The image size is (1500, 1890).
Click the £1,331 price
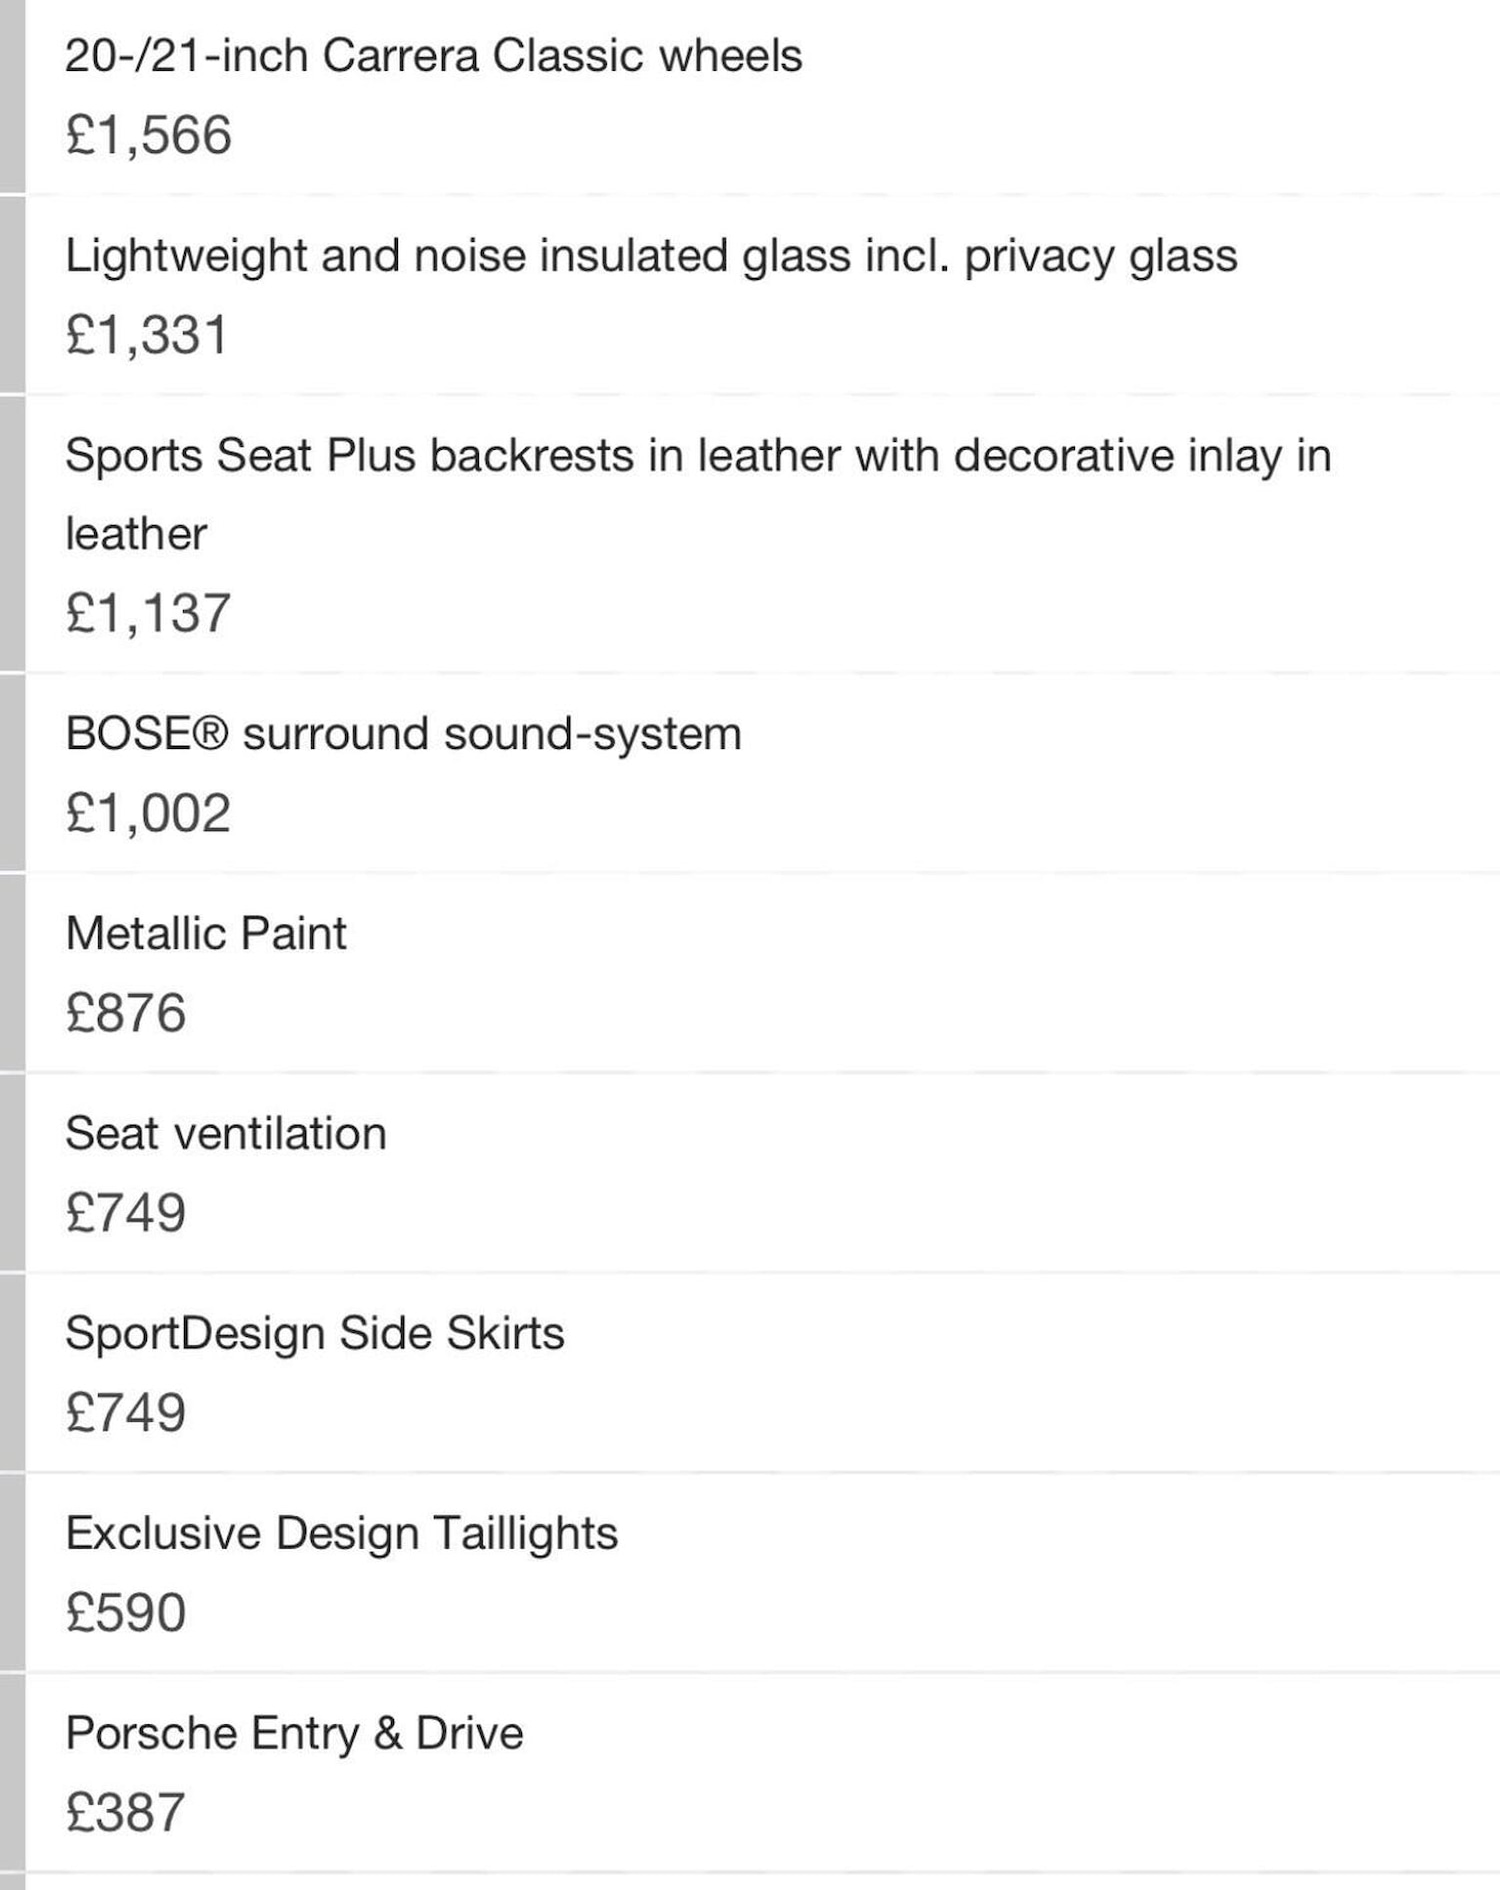tap(147, 335)
